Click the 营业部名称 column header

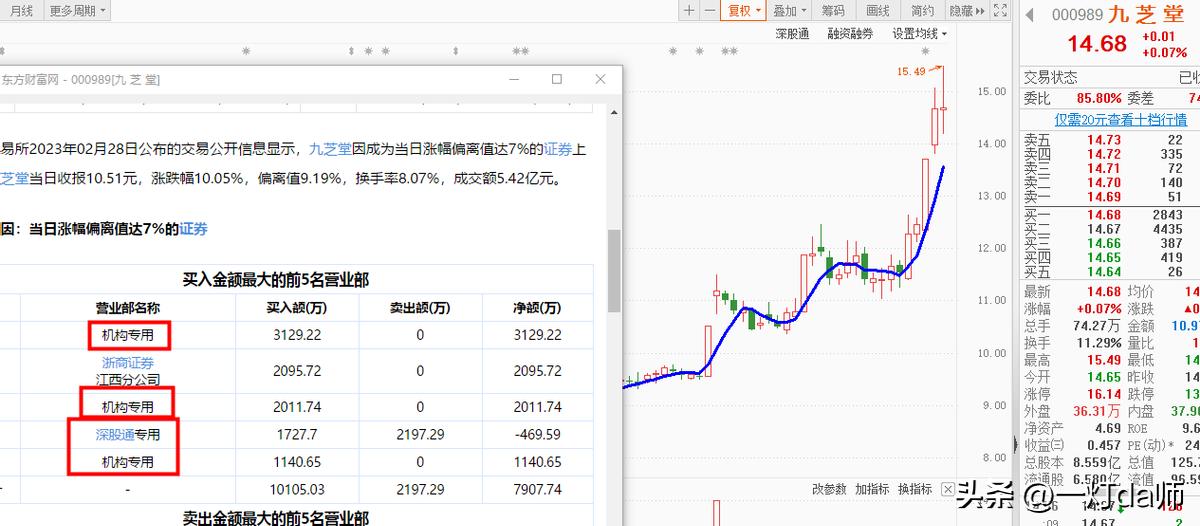pyautogui.click(x=127, y=308)
